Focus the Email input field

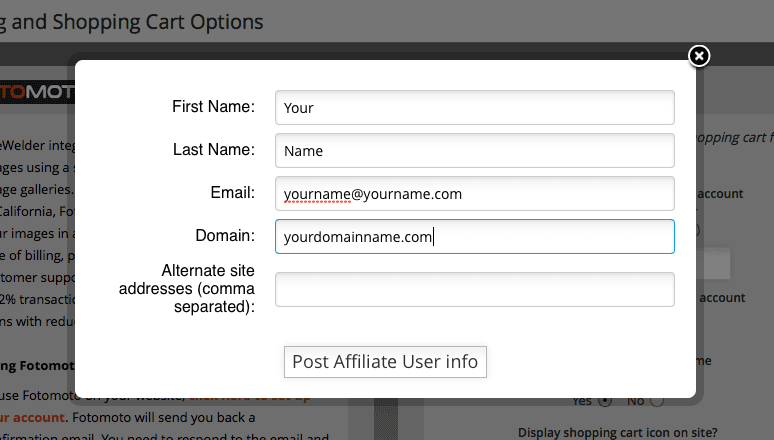coord(474,194)
